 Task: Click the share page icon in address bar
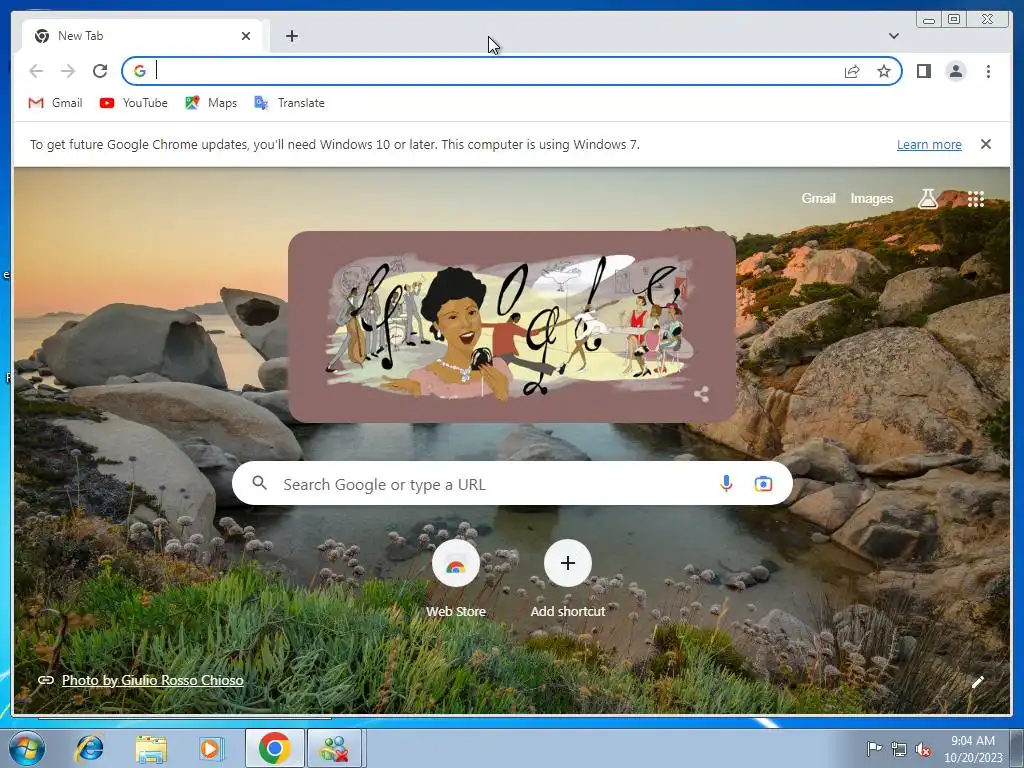pos(852,71)
